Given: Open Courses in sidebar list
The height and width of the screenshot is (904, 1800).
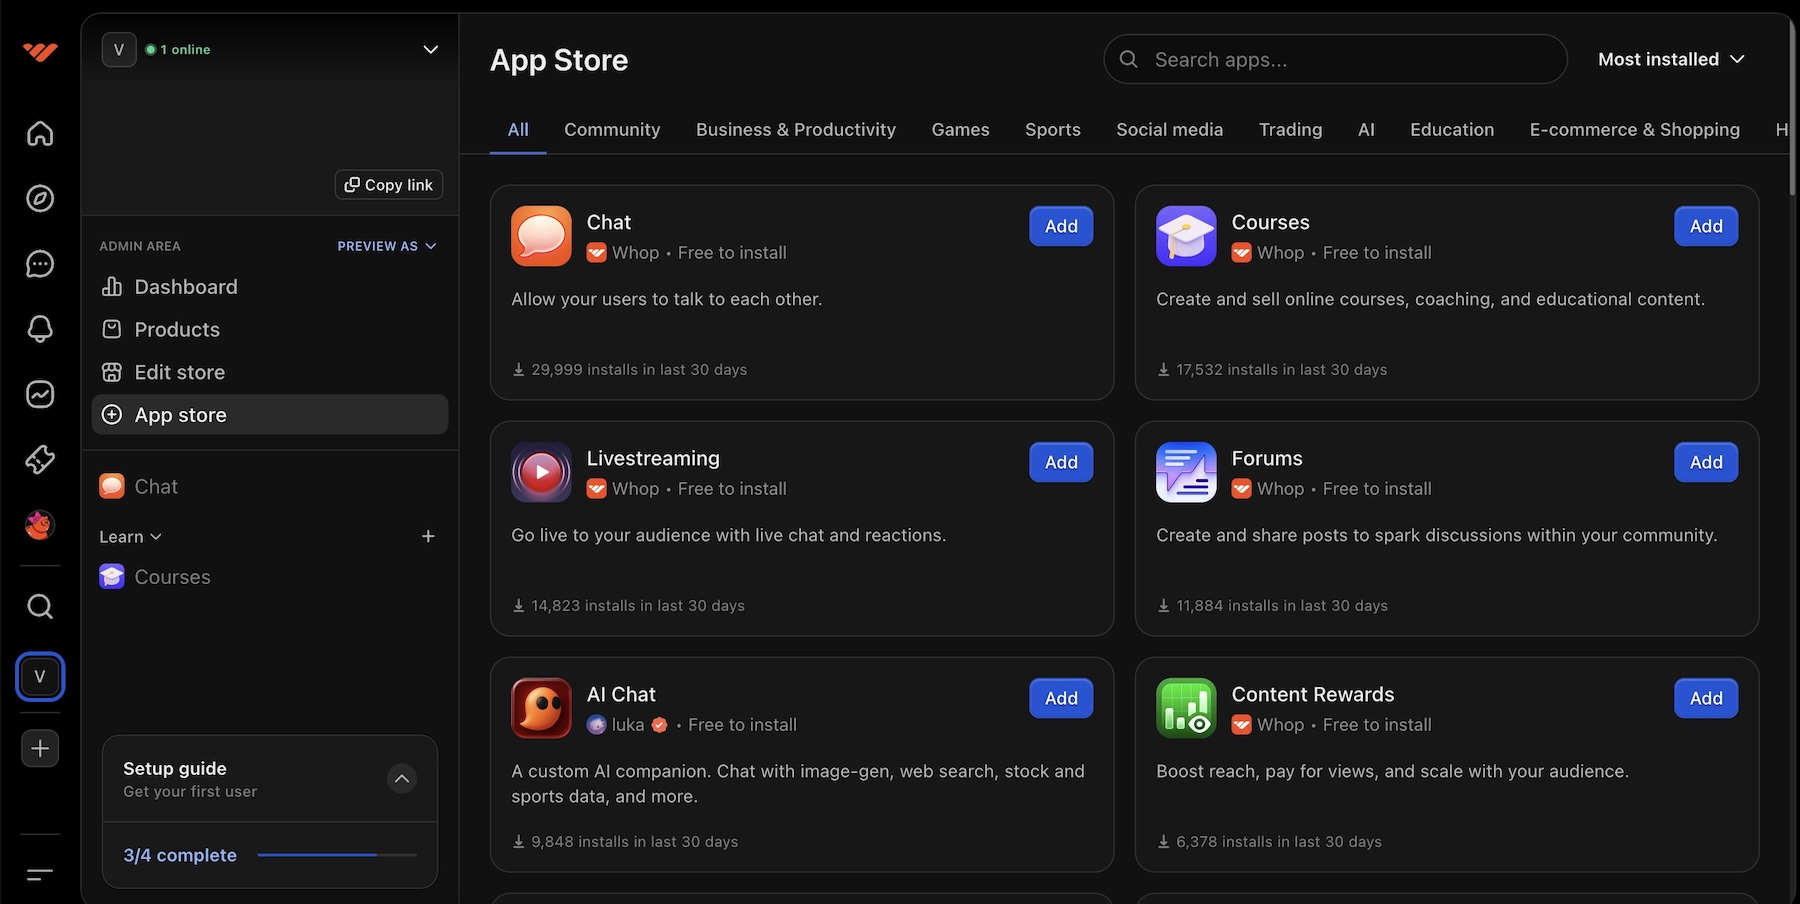Looking at the screenshot, I should (x=270, y=577).
